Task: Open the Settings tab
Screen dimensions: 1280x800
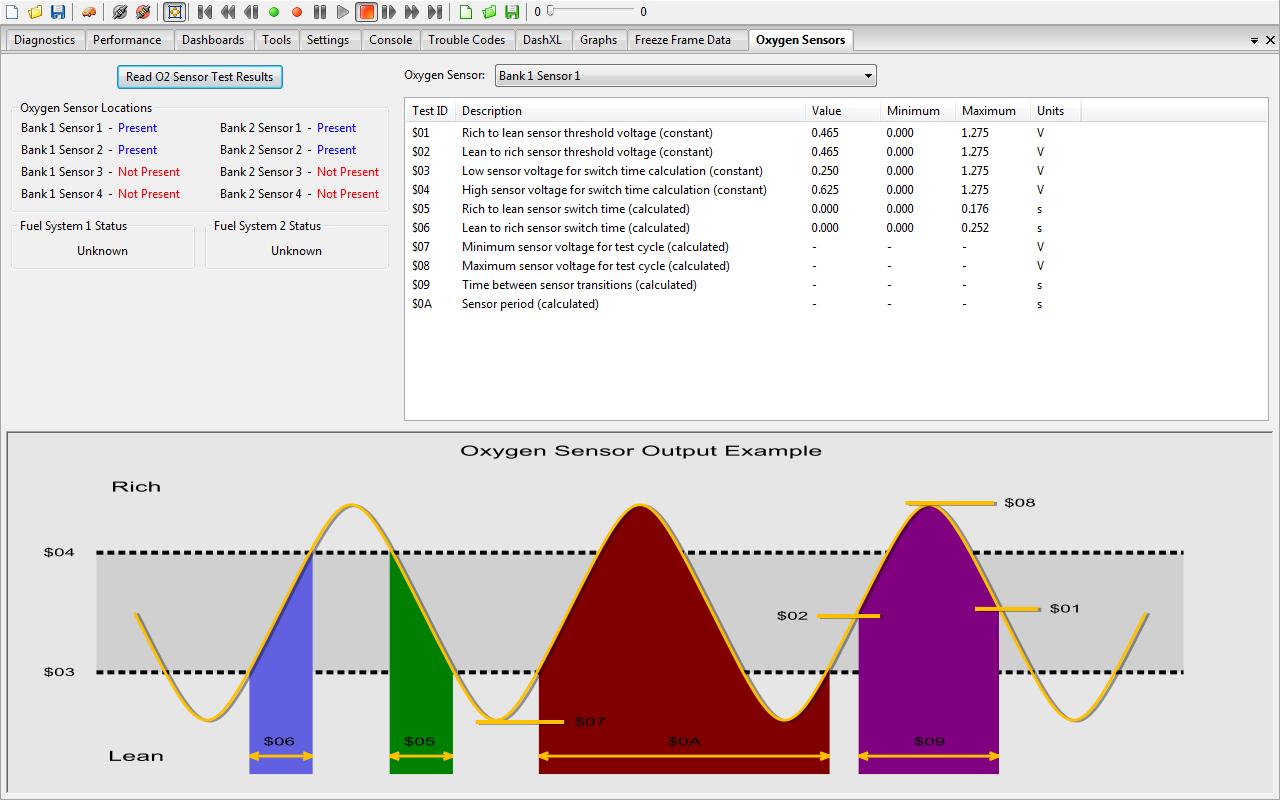Action: [x=328, y=40]
